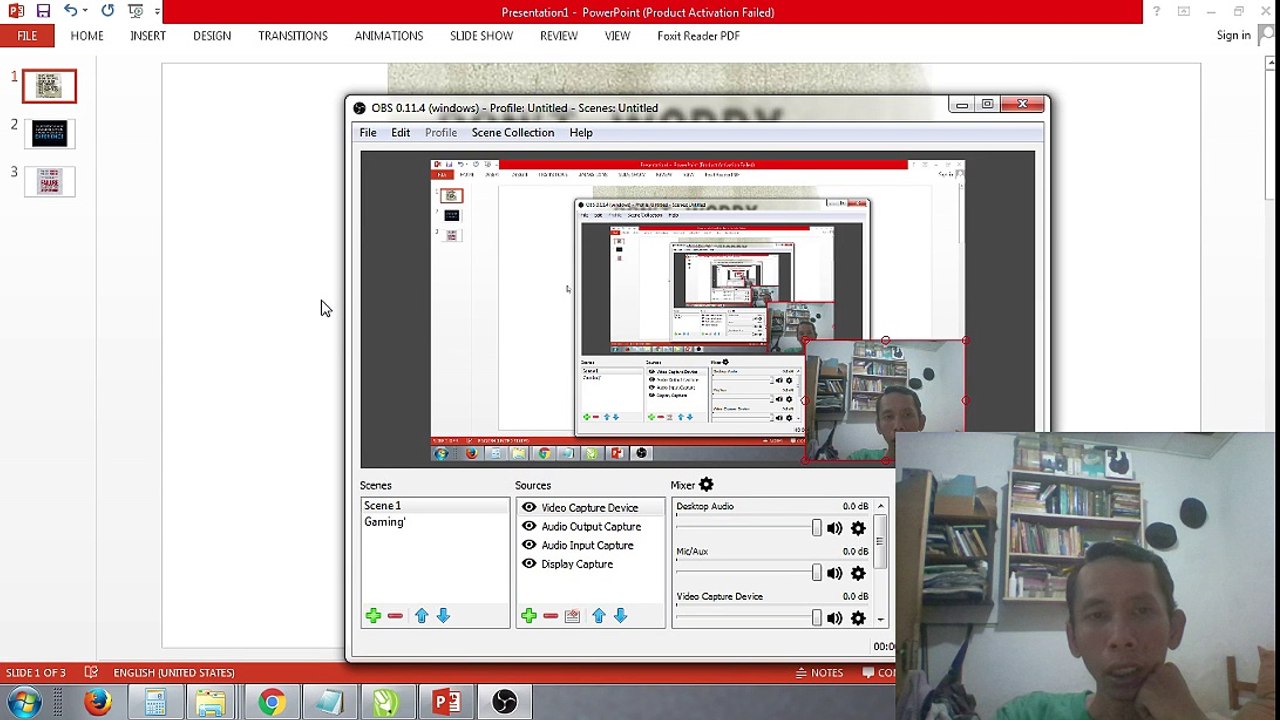The width and height of the screenshot is (1280, 720).
Task: Mute Desktop Audio in the mixer
Action: [x=835, y=528]
